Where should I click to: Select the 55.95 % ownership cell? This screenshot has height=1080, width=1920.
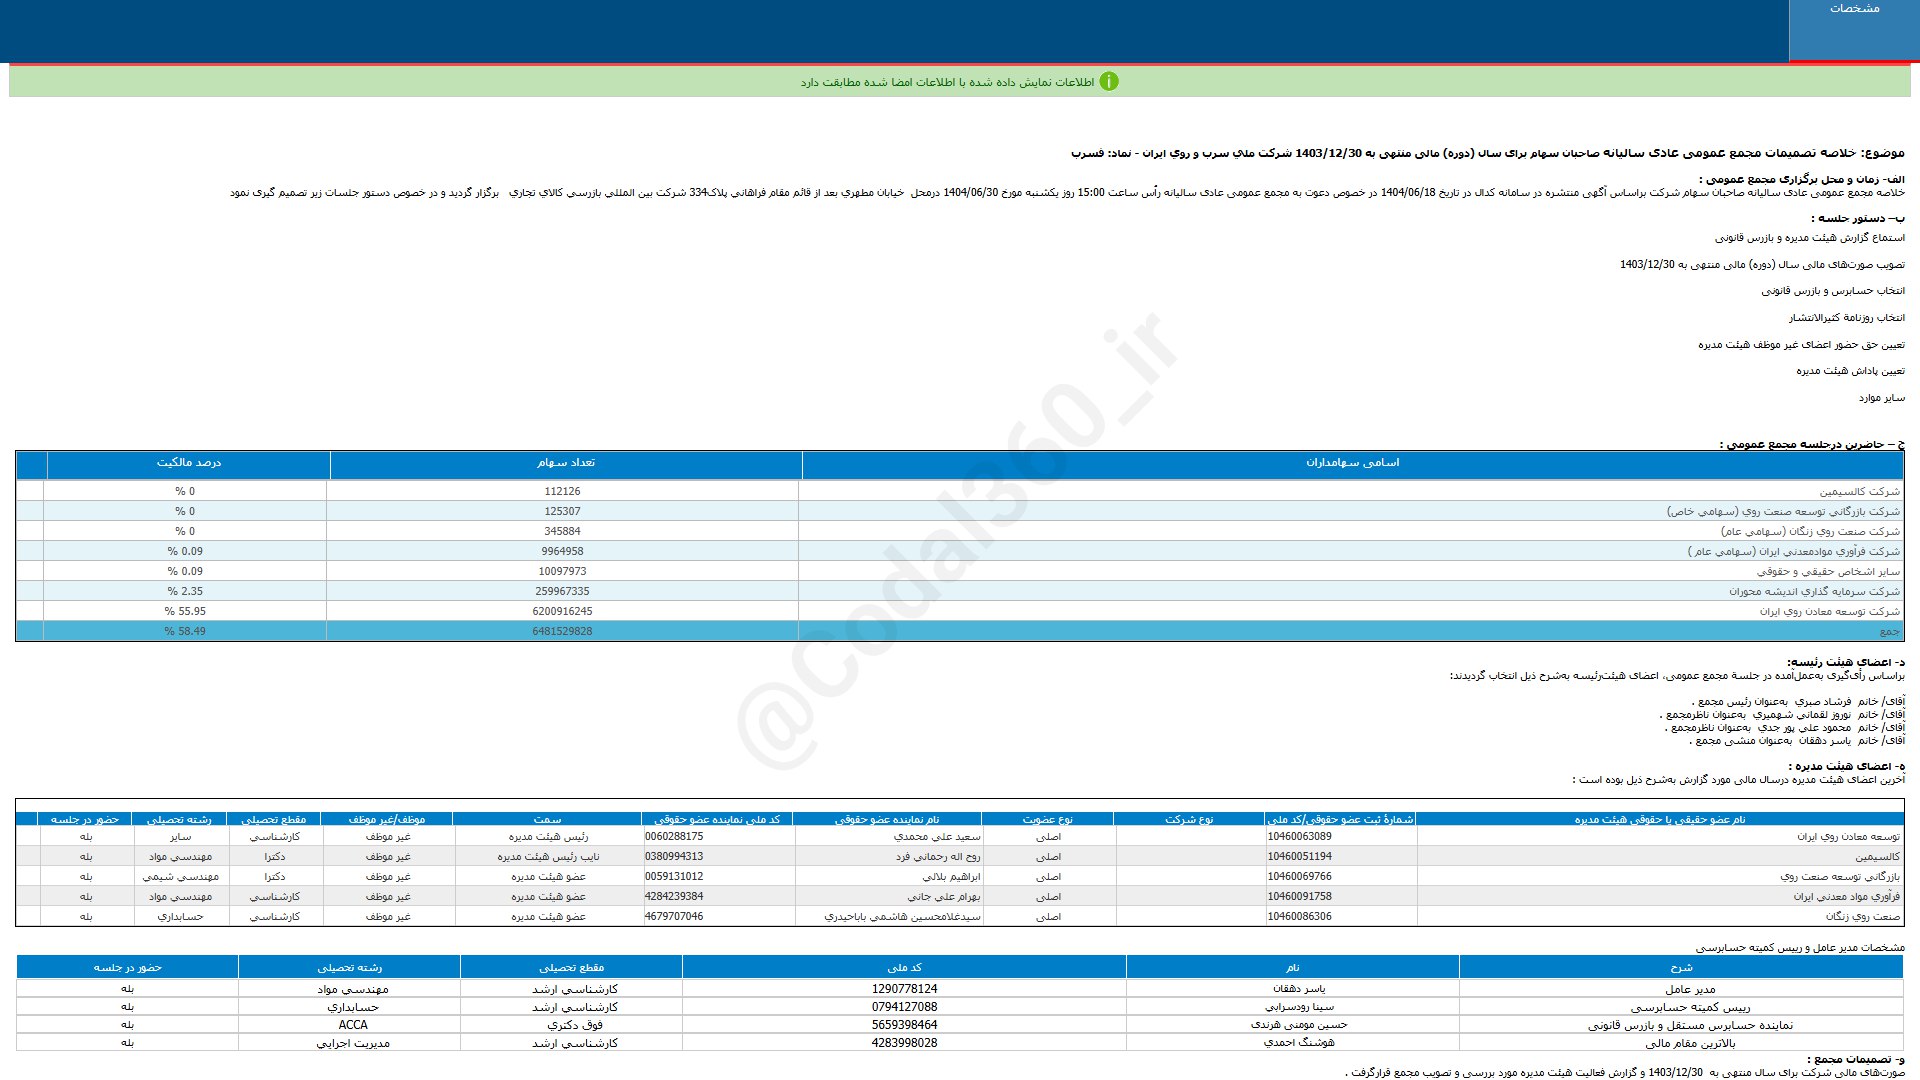tap(185, 611)
